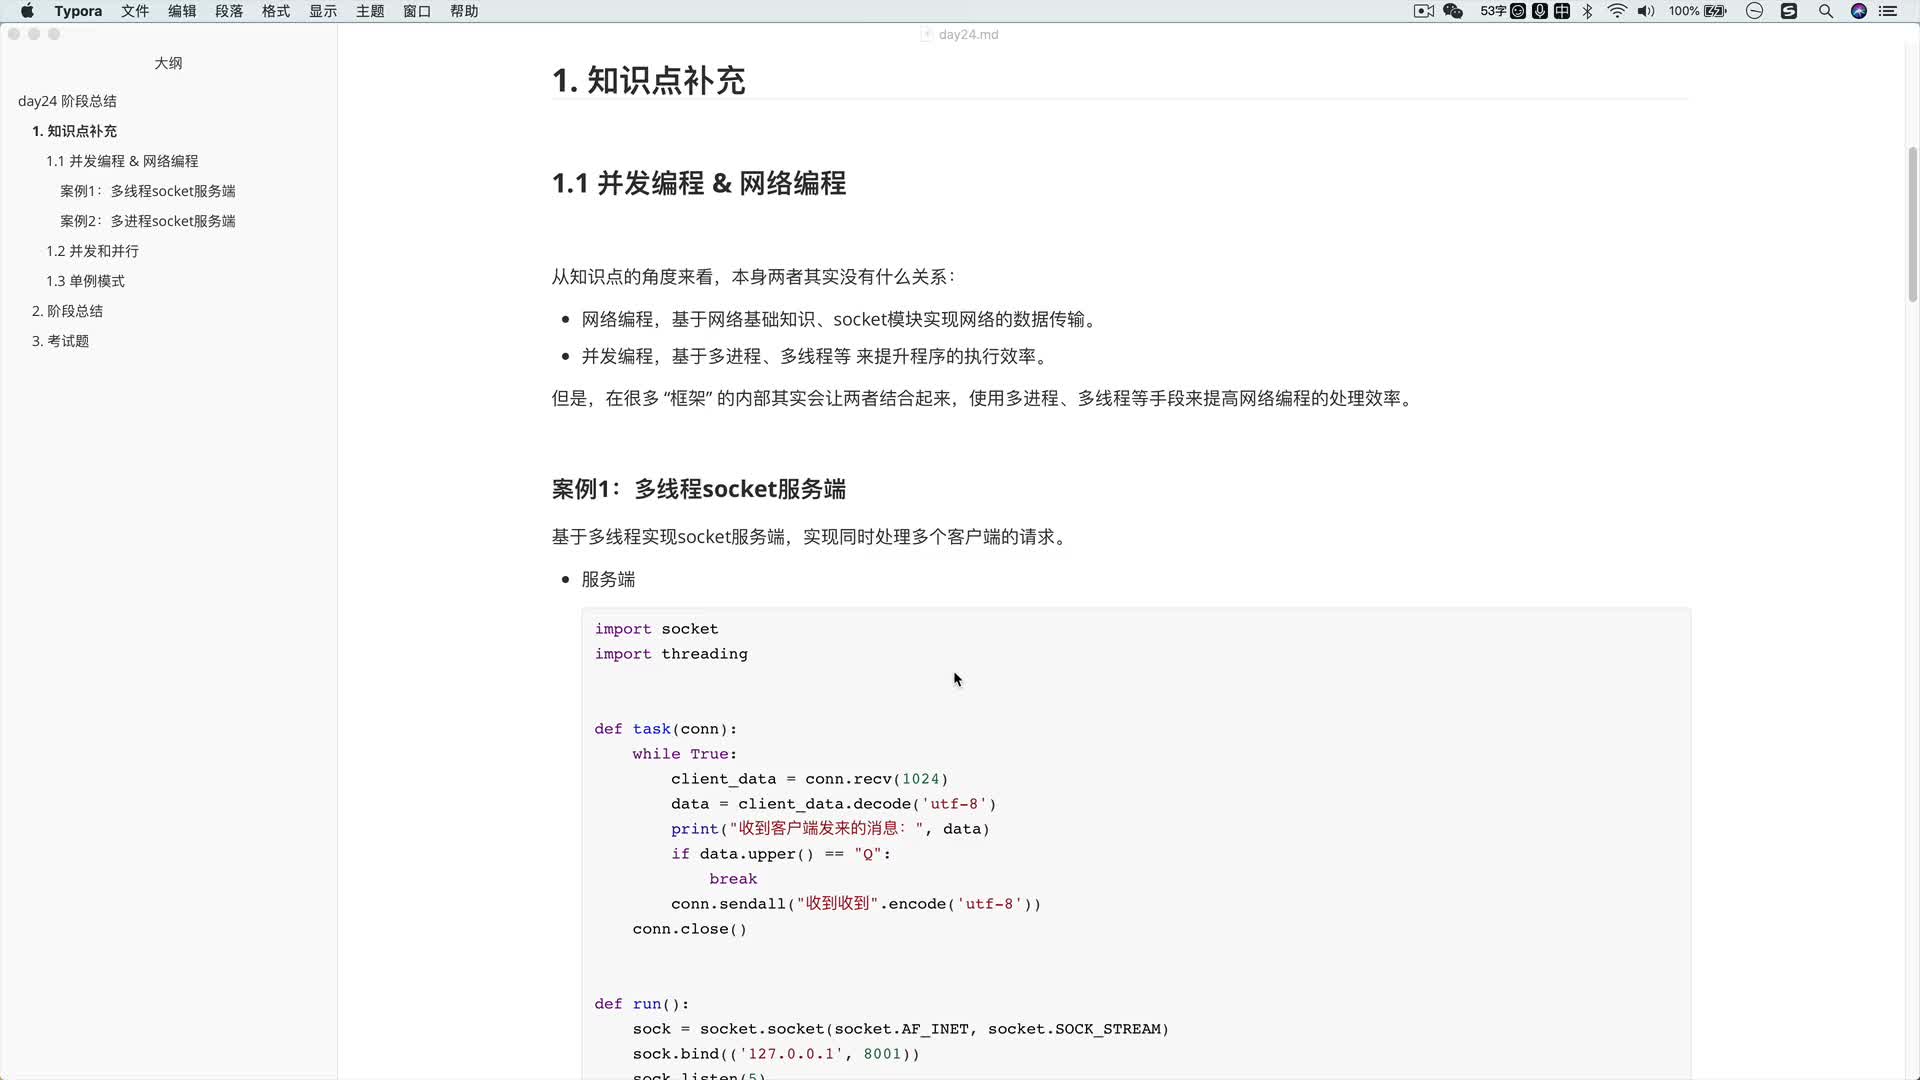Navigate to outline item 1.2 并发和并行
The image size is (1920, 1080).
pyautogui.click(x=92, y=251)
